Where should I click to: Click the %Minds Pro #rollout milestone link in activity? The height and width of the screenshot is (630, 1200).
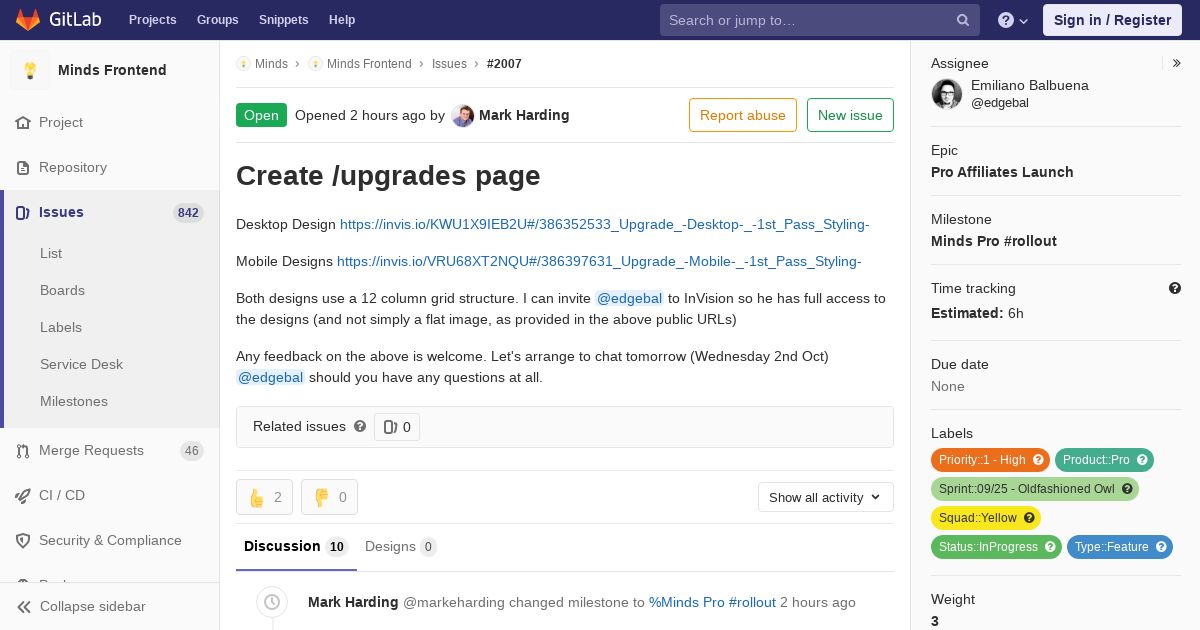[712, 602]
